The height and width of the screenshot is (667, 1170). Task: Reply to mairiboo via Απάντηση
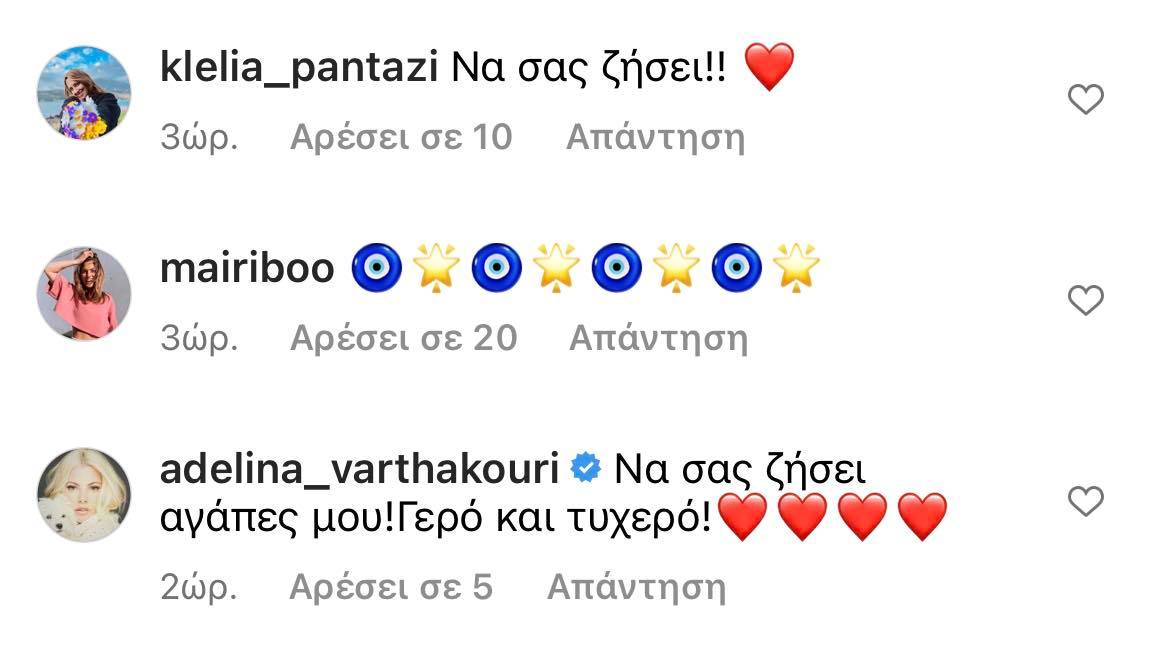coord(658,338)
